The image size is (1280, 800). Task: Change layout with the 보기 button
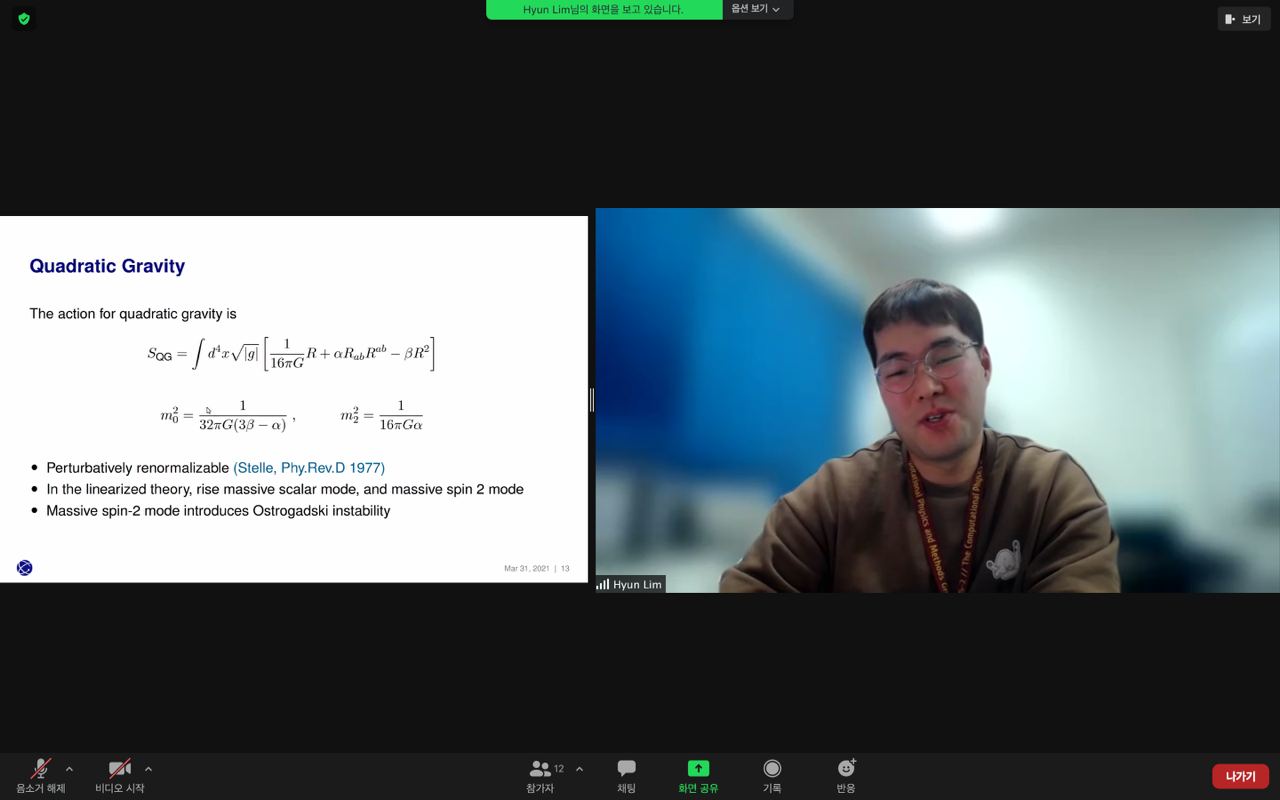(x=1243, y=19)
